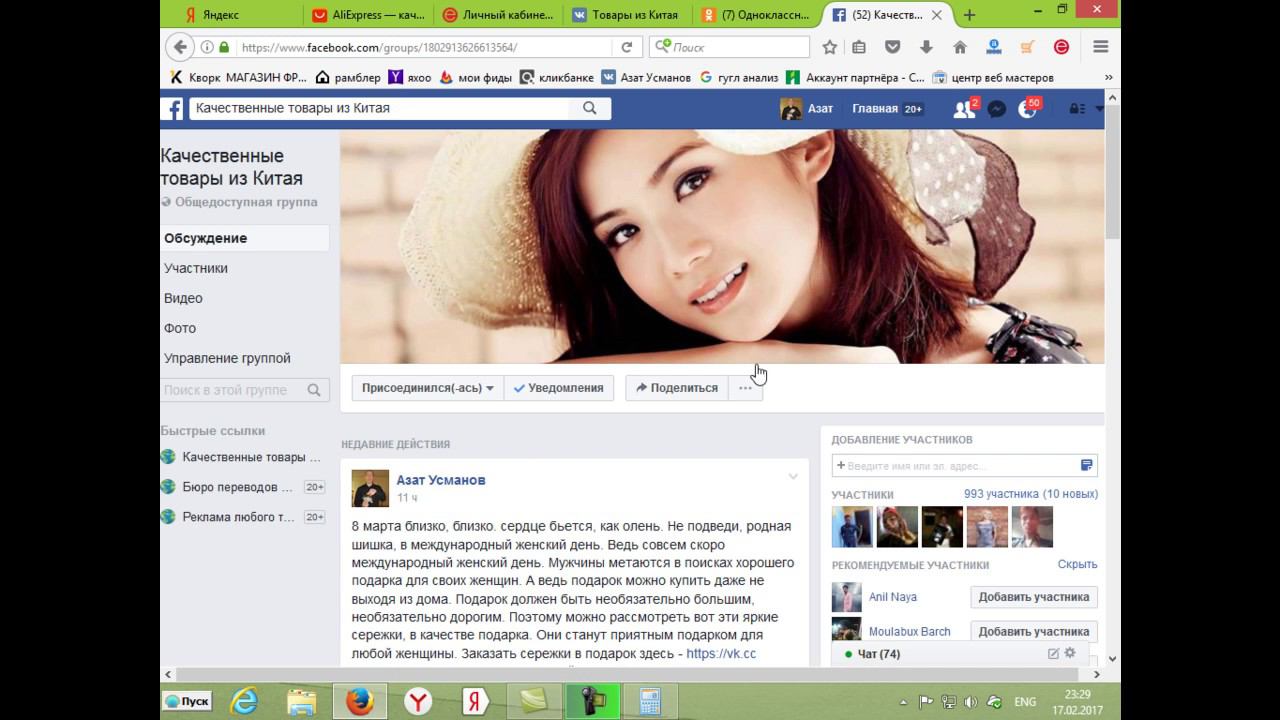Open the privacy shortcuts lock icon
This screenshot has width=1280, height=720.
(x=1076, y=109)
